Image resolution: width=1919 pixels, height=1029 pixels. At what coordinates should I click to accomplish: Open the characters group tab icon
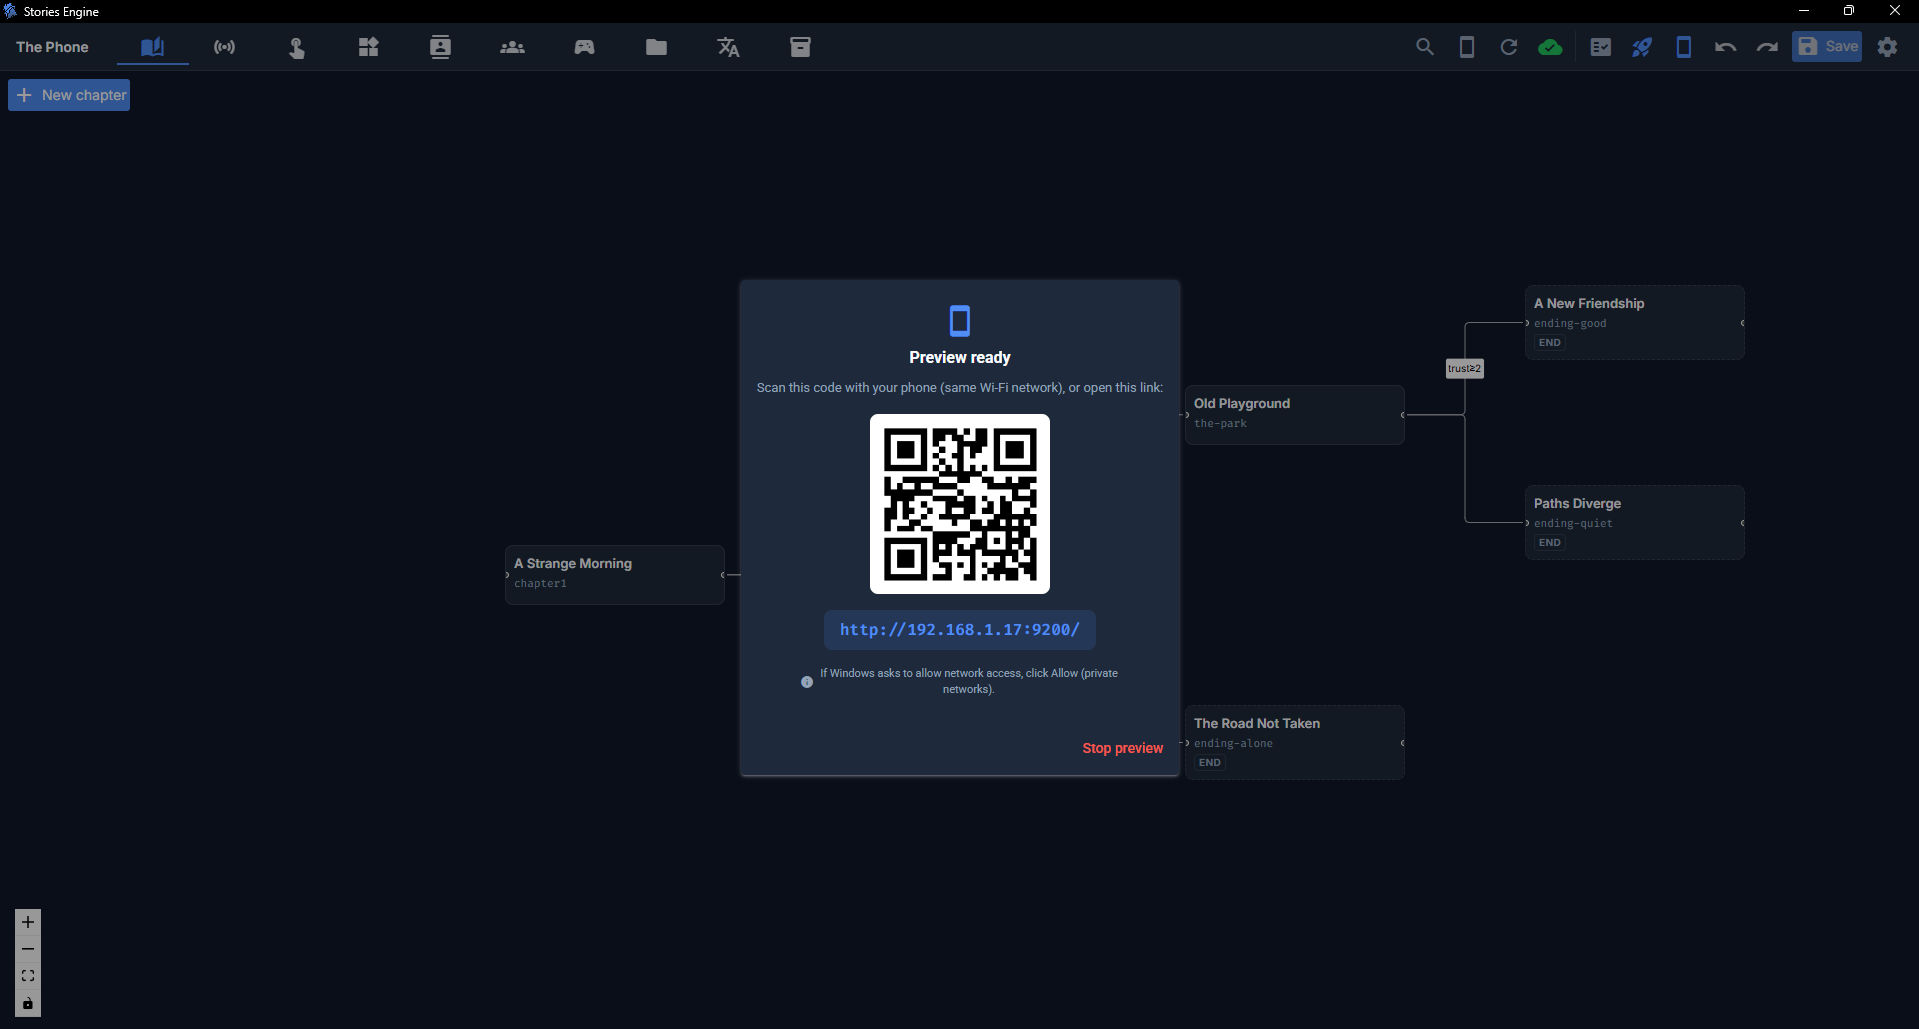[x=512, y=47]
